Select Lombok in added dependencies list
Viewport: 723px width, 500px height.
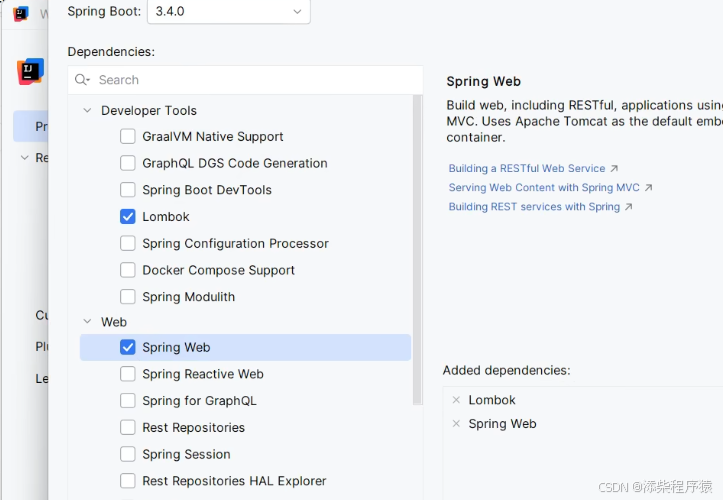[x=492, y=400]
